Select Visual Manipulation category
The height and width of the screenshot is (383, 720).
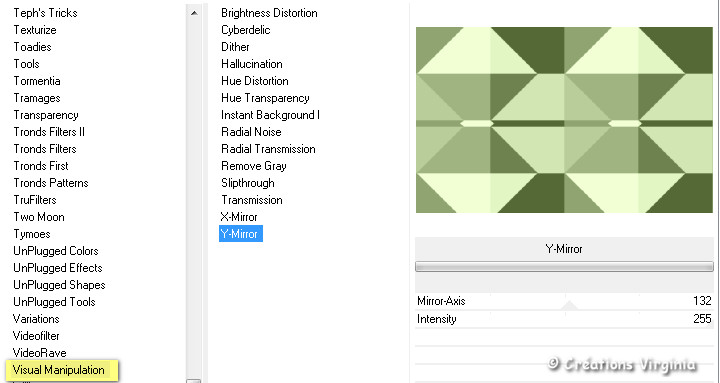pos(62,370)
